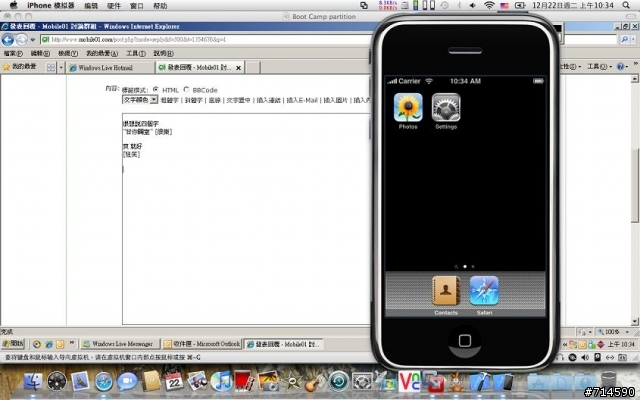Click the Windows 開始 Start button

pos(13,344)
